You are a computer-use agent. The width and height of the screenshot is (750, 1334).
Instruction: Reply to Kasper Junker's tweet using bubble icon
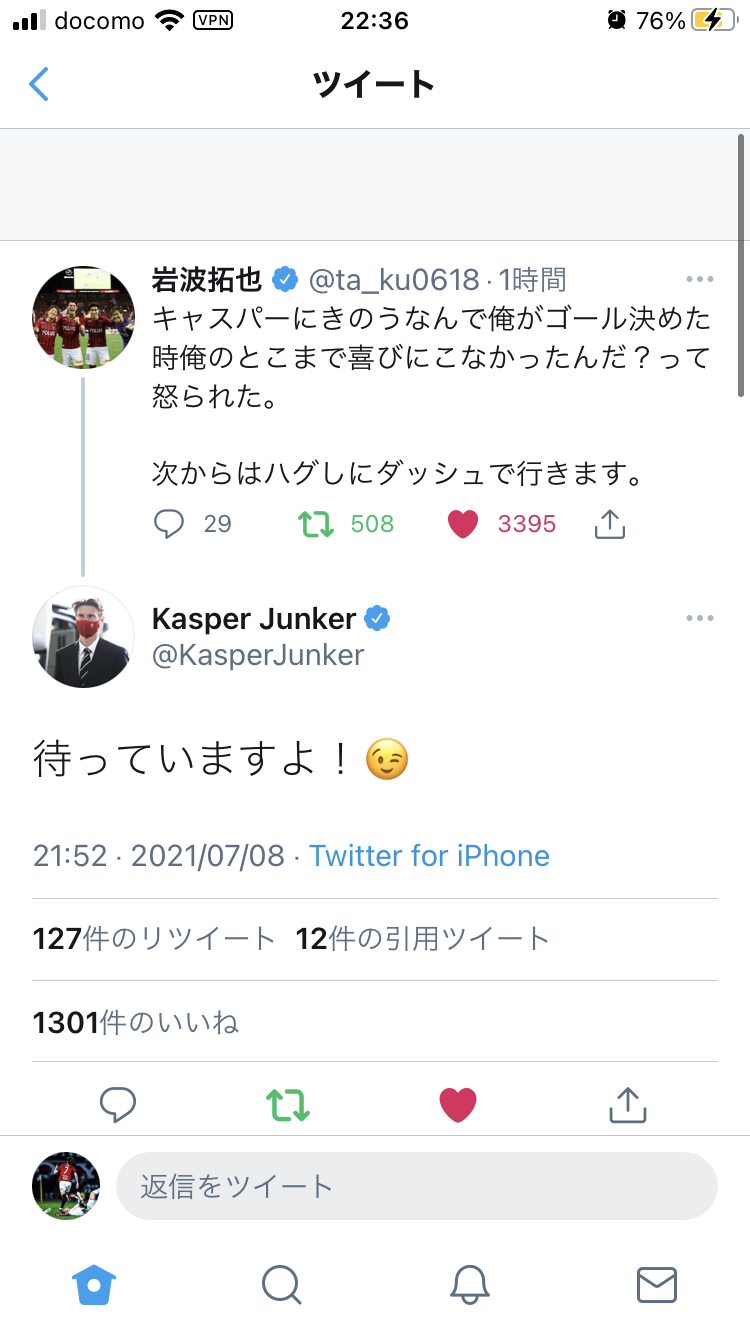click(x=118, y=1104)
